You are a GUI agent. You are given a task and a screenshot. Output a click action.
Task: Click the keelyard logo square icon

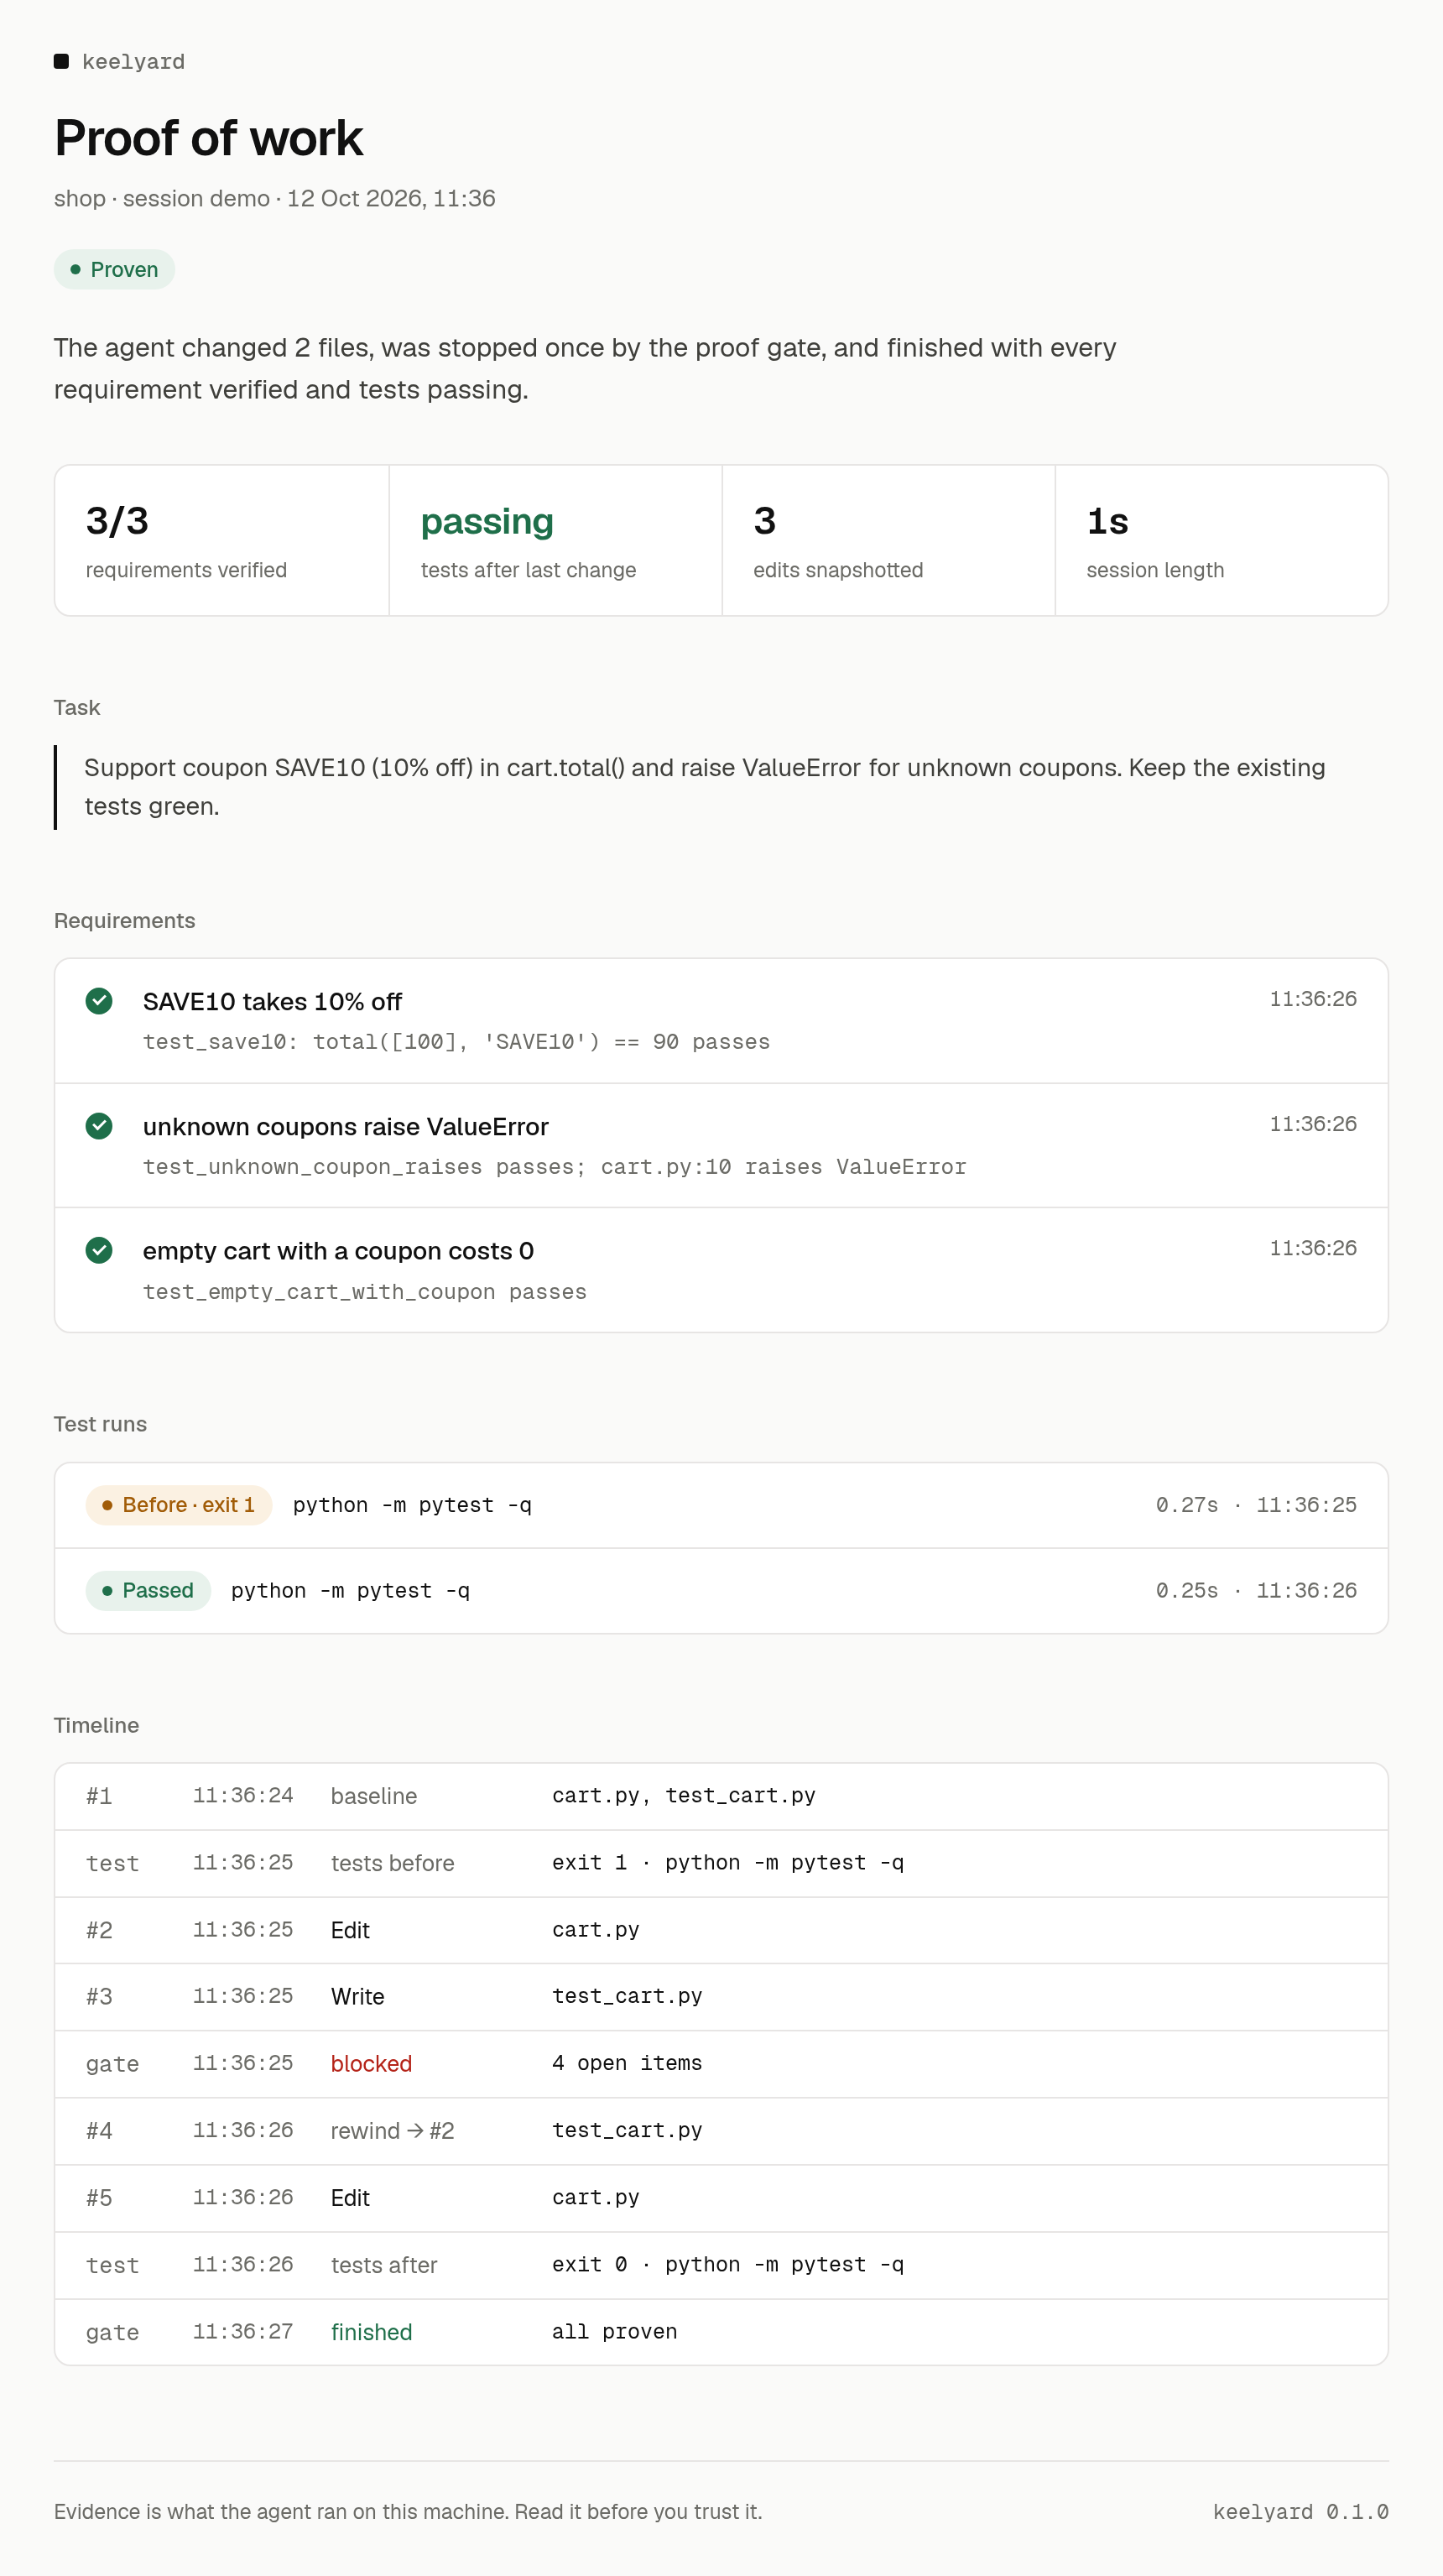pos(61,61)
